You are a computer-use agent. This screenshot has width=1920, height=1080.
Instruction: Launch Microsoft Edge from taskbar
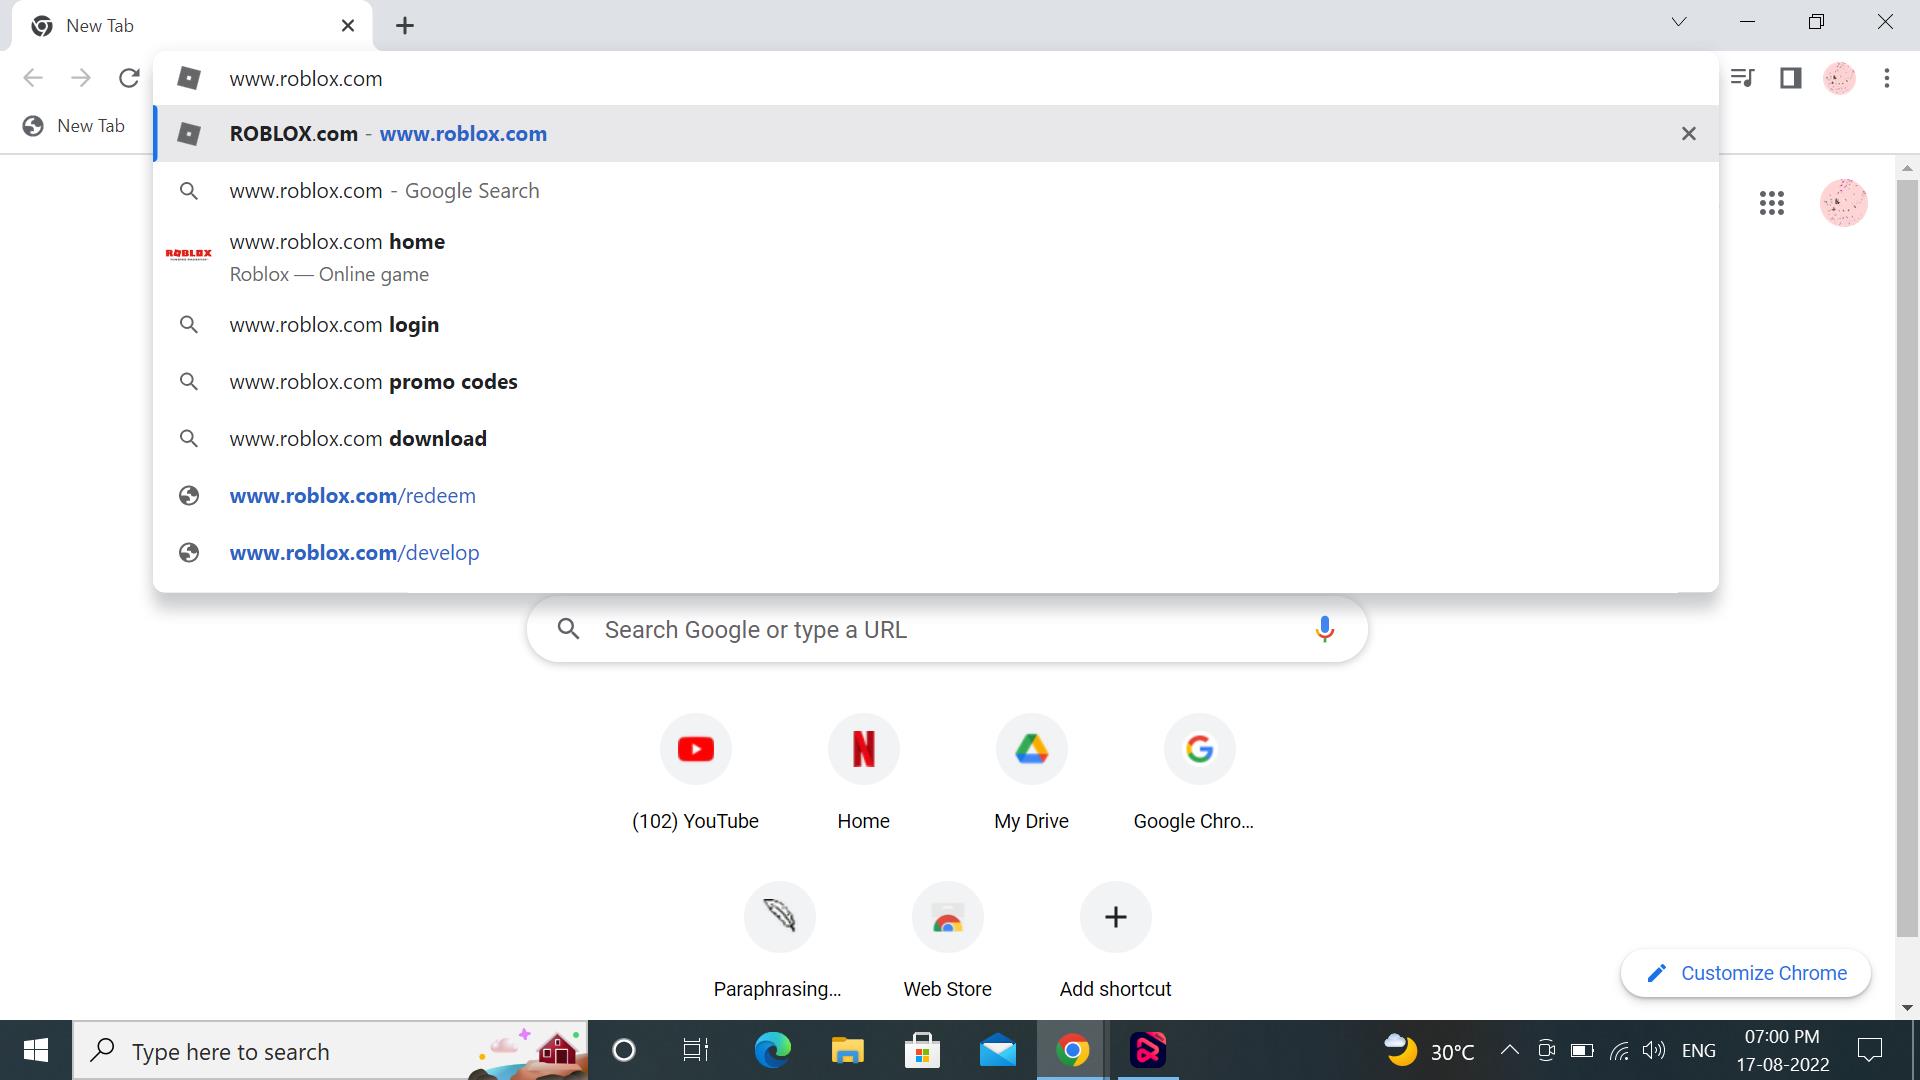[x=772, y=1050]
